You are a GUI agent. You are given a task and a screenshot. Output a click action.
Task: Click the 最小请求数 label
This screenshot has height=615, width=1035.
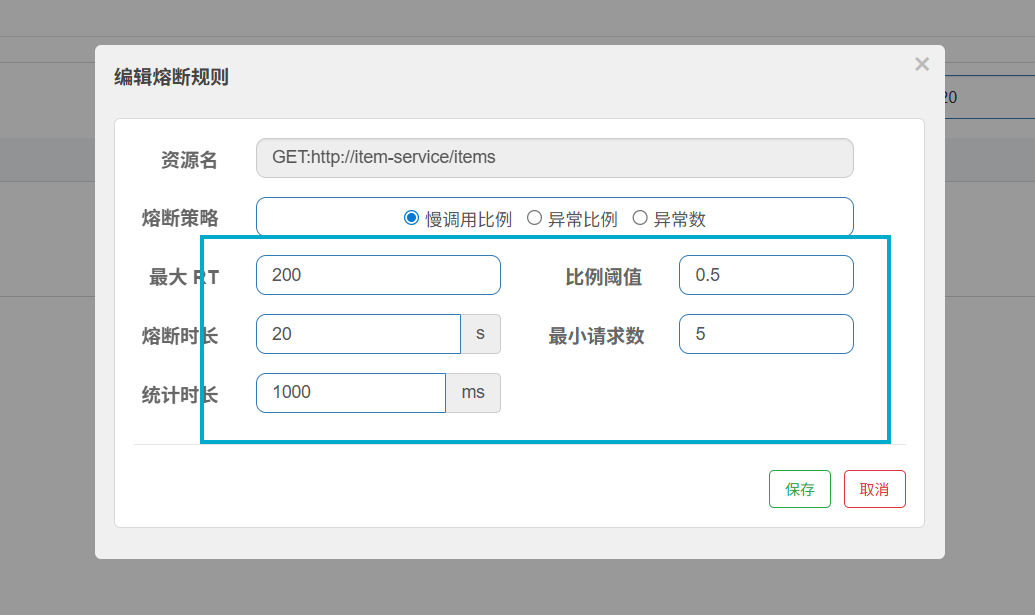[x=596, y=336]
